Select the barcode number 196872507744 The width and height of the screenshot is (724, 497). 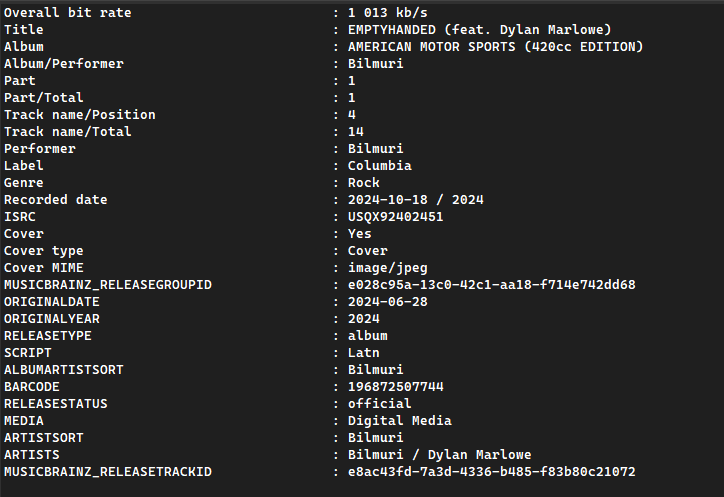(395, 387)
